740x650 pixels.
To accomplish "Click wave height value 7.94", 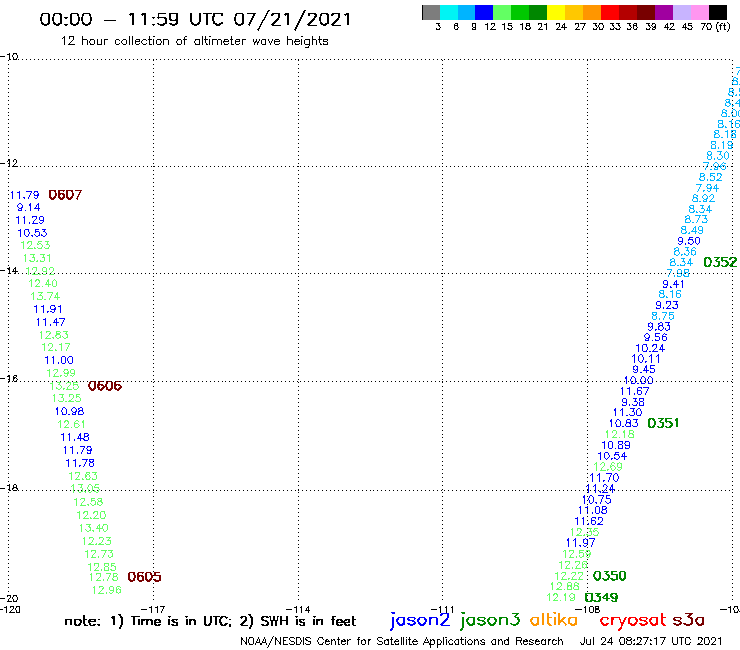I will pyautogui.click(x=707, y=188).
